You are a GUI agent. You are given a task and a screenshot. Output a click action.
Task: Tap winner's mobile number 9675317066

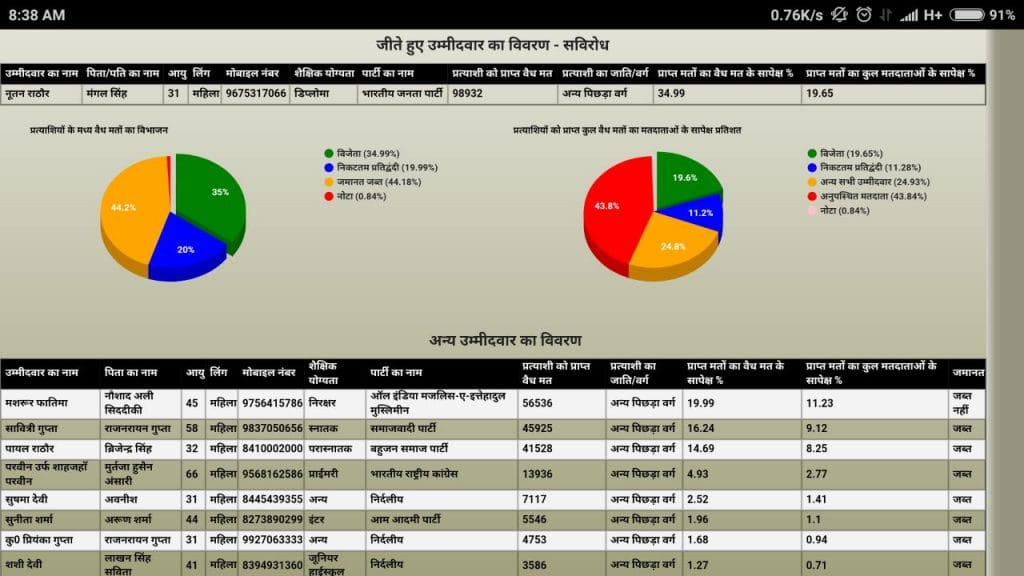click(255, 94)
